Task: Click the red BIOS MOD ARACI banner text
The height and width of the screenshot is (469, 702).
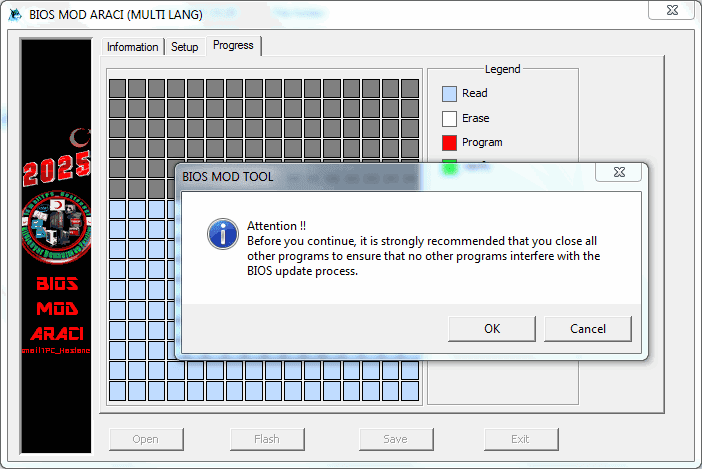Action: (x=57, y=308)
